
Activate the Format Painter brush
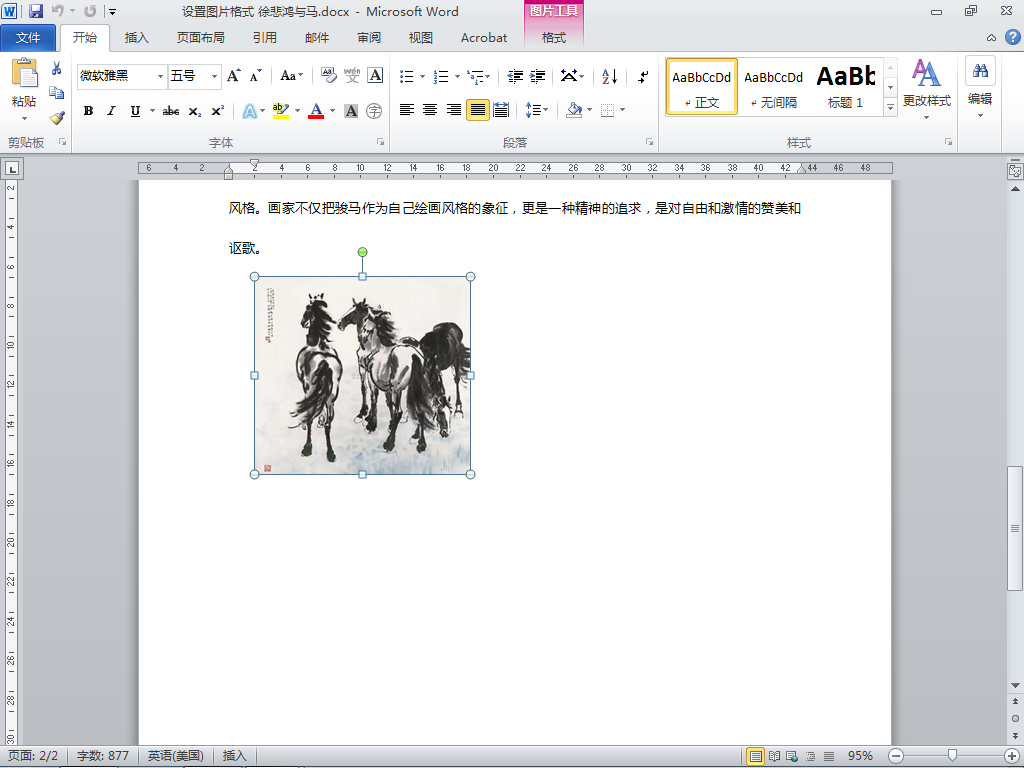pyautogui.click(x=57, y=118)
